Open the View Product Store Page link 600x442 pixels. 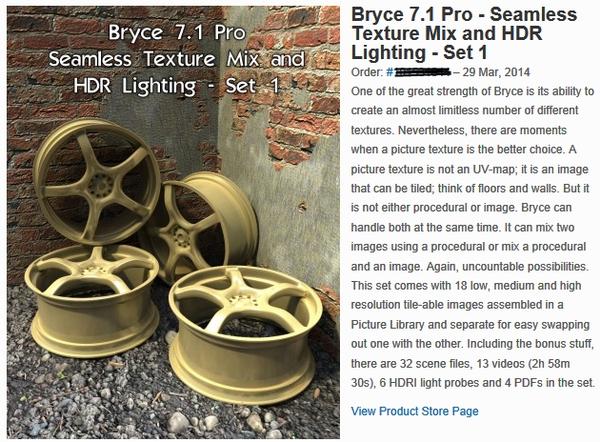[414, 411]
